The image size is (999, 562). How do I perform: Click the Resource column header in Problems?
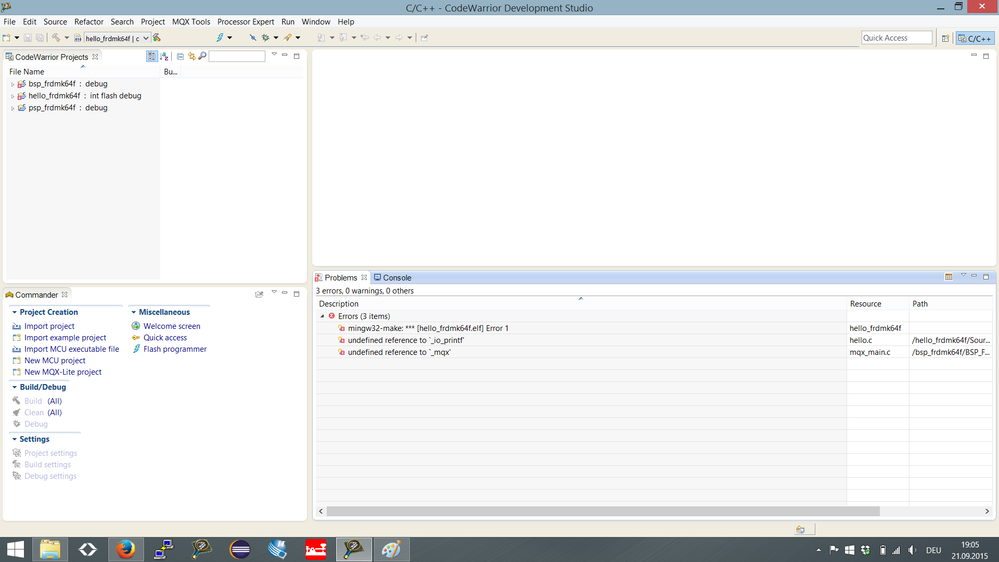[x=877, y=304]
